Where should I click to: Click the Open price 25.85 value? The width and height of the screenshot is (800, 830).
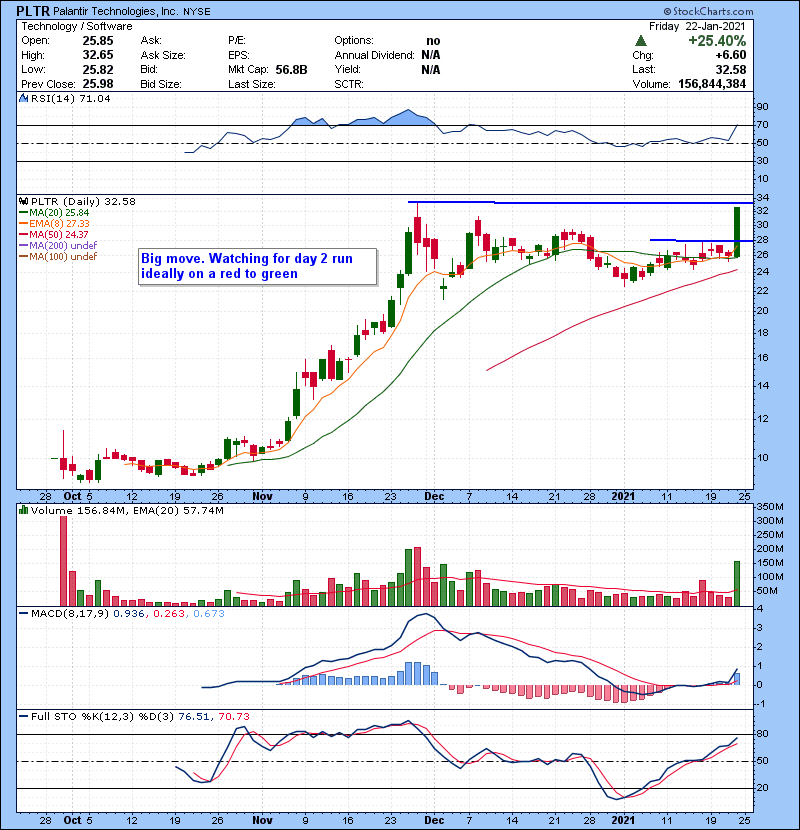click(x=97, y=41)
